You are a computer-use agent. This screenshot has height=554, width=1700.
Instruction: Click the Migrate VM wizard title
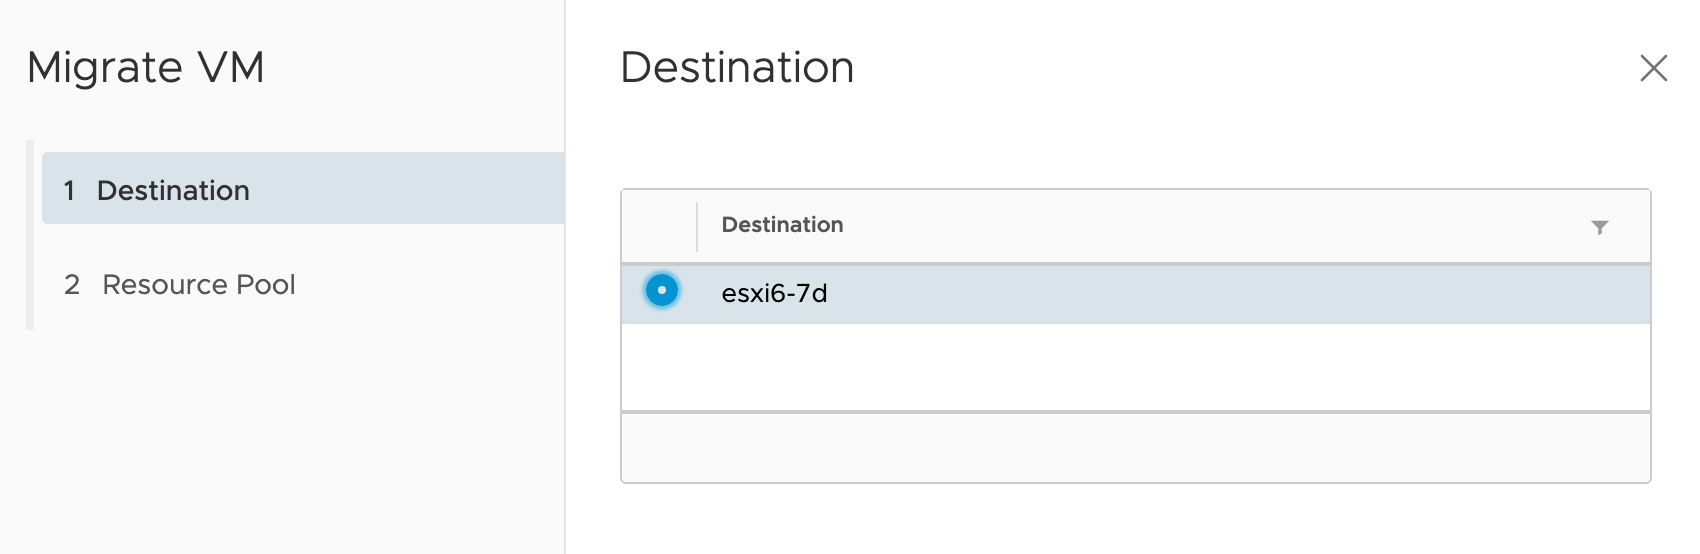(x=146, y=68)
